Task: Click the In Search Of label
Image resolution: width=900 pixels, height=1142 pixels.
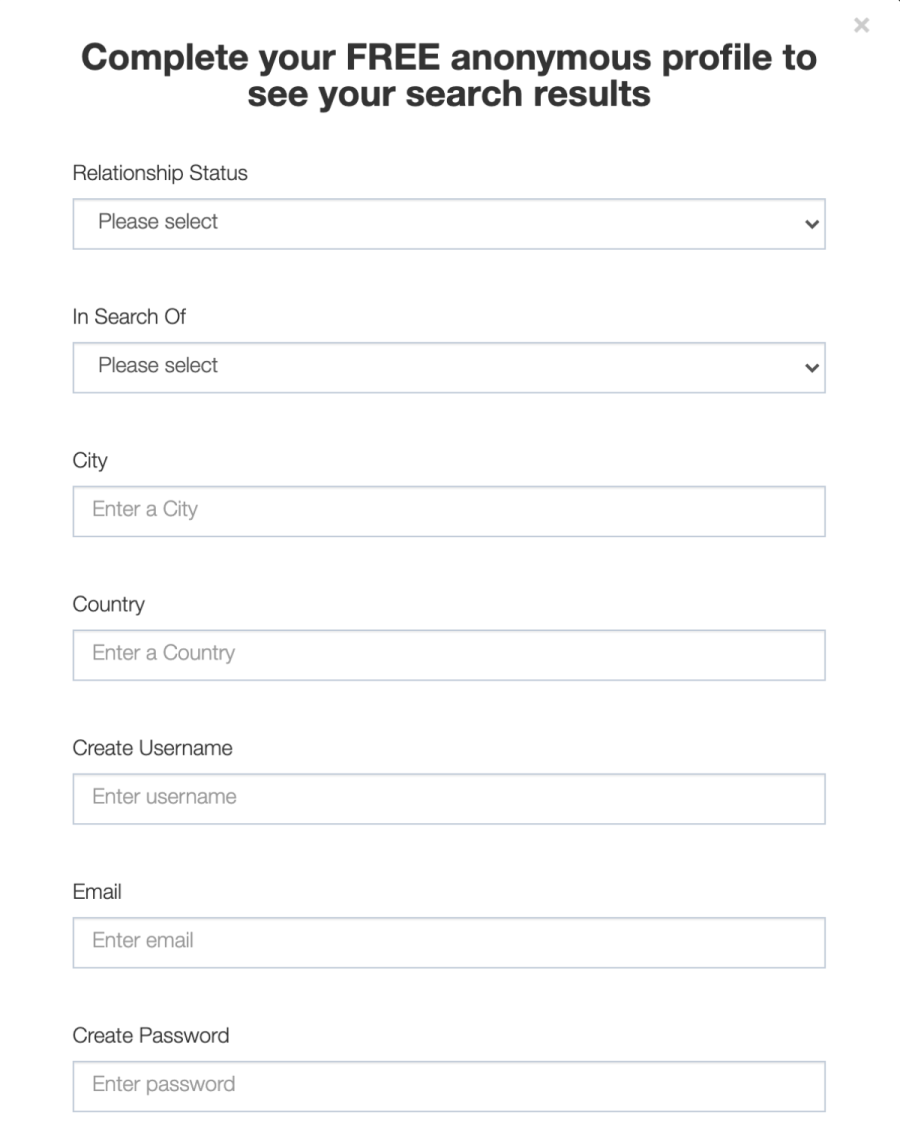Action: tap(129, 317)
